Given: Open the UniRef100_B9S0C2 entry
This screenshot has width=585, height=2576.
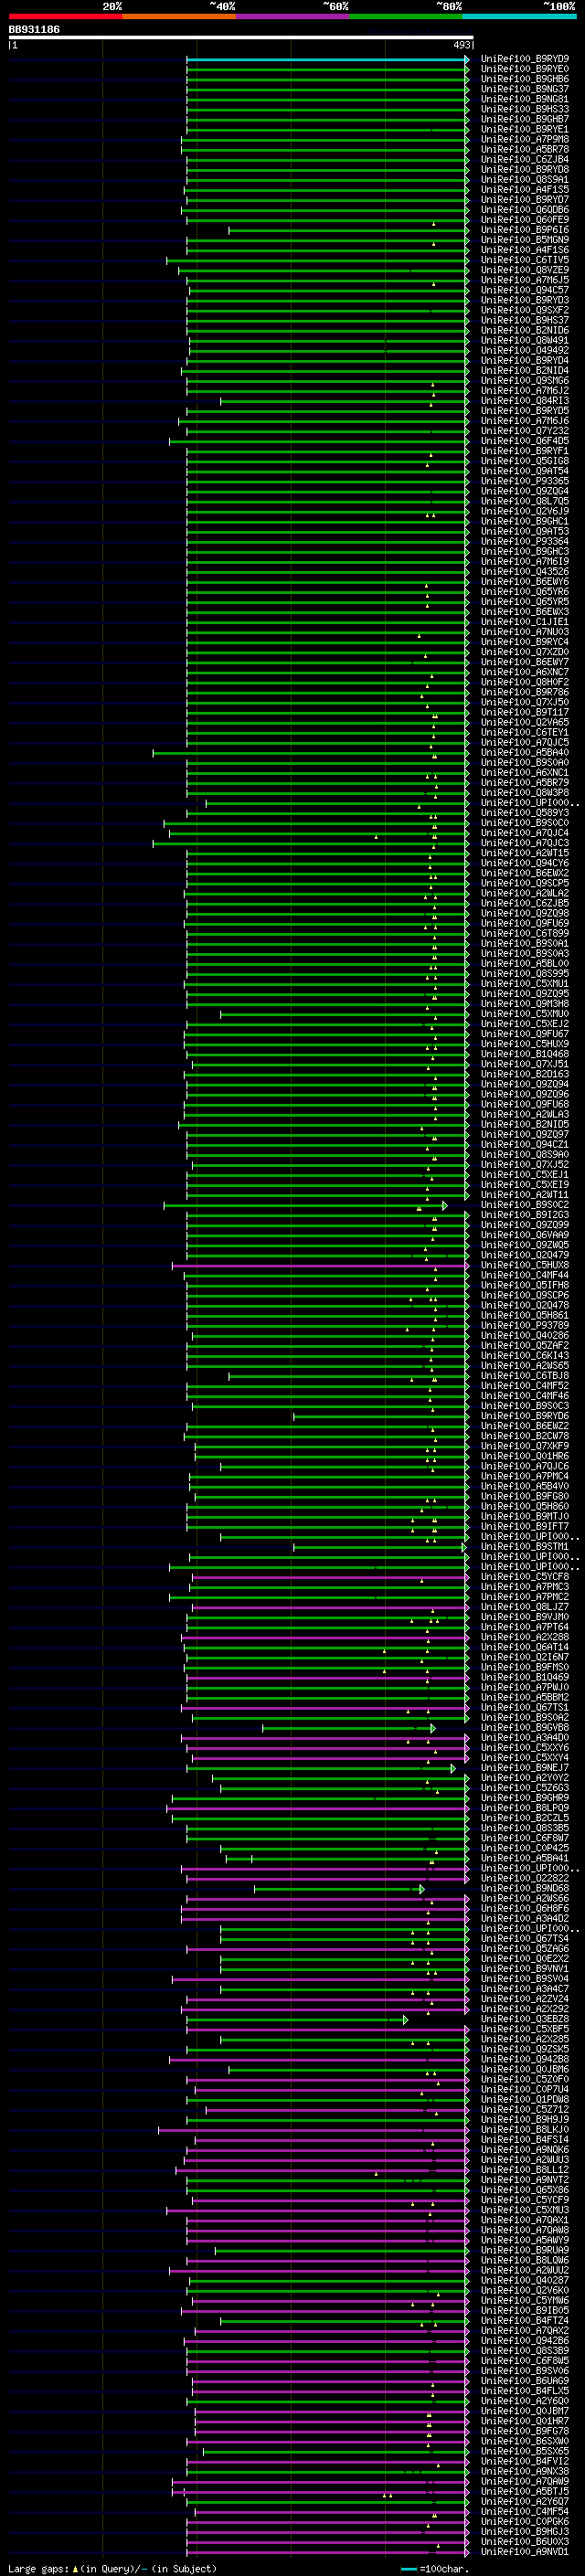Looking at the screenshot, I should (x=524, y=1205).
